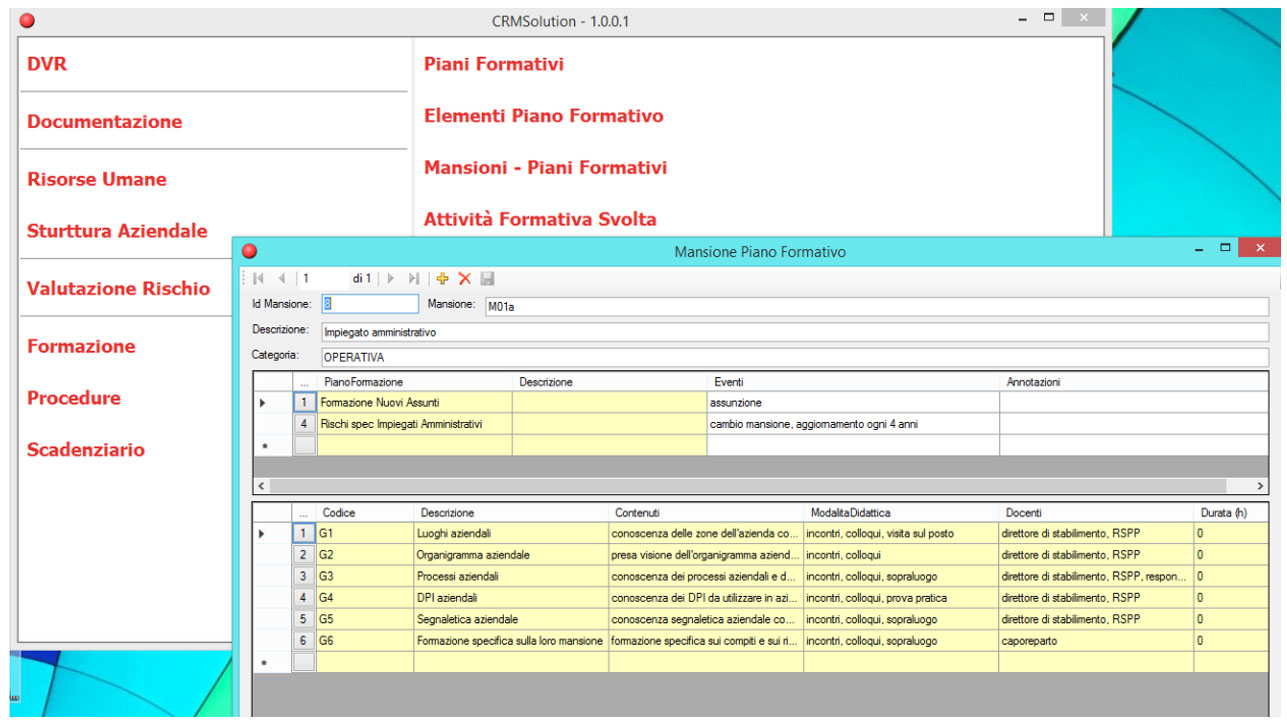
Task: Sort by the Docenti column header
Action: point(1096,513)
